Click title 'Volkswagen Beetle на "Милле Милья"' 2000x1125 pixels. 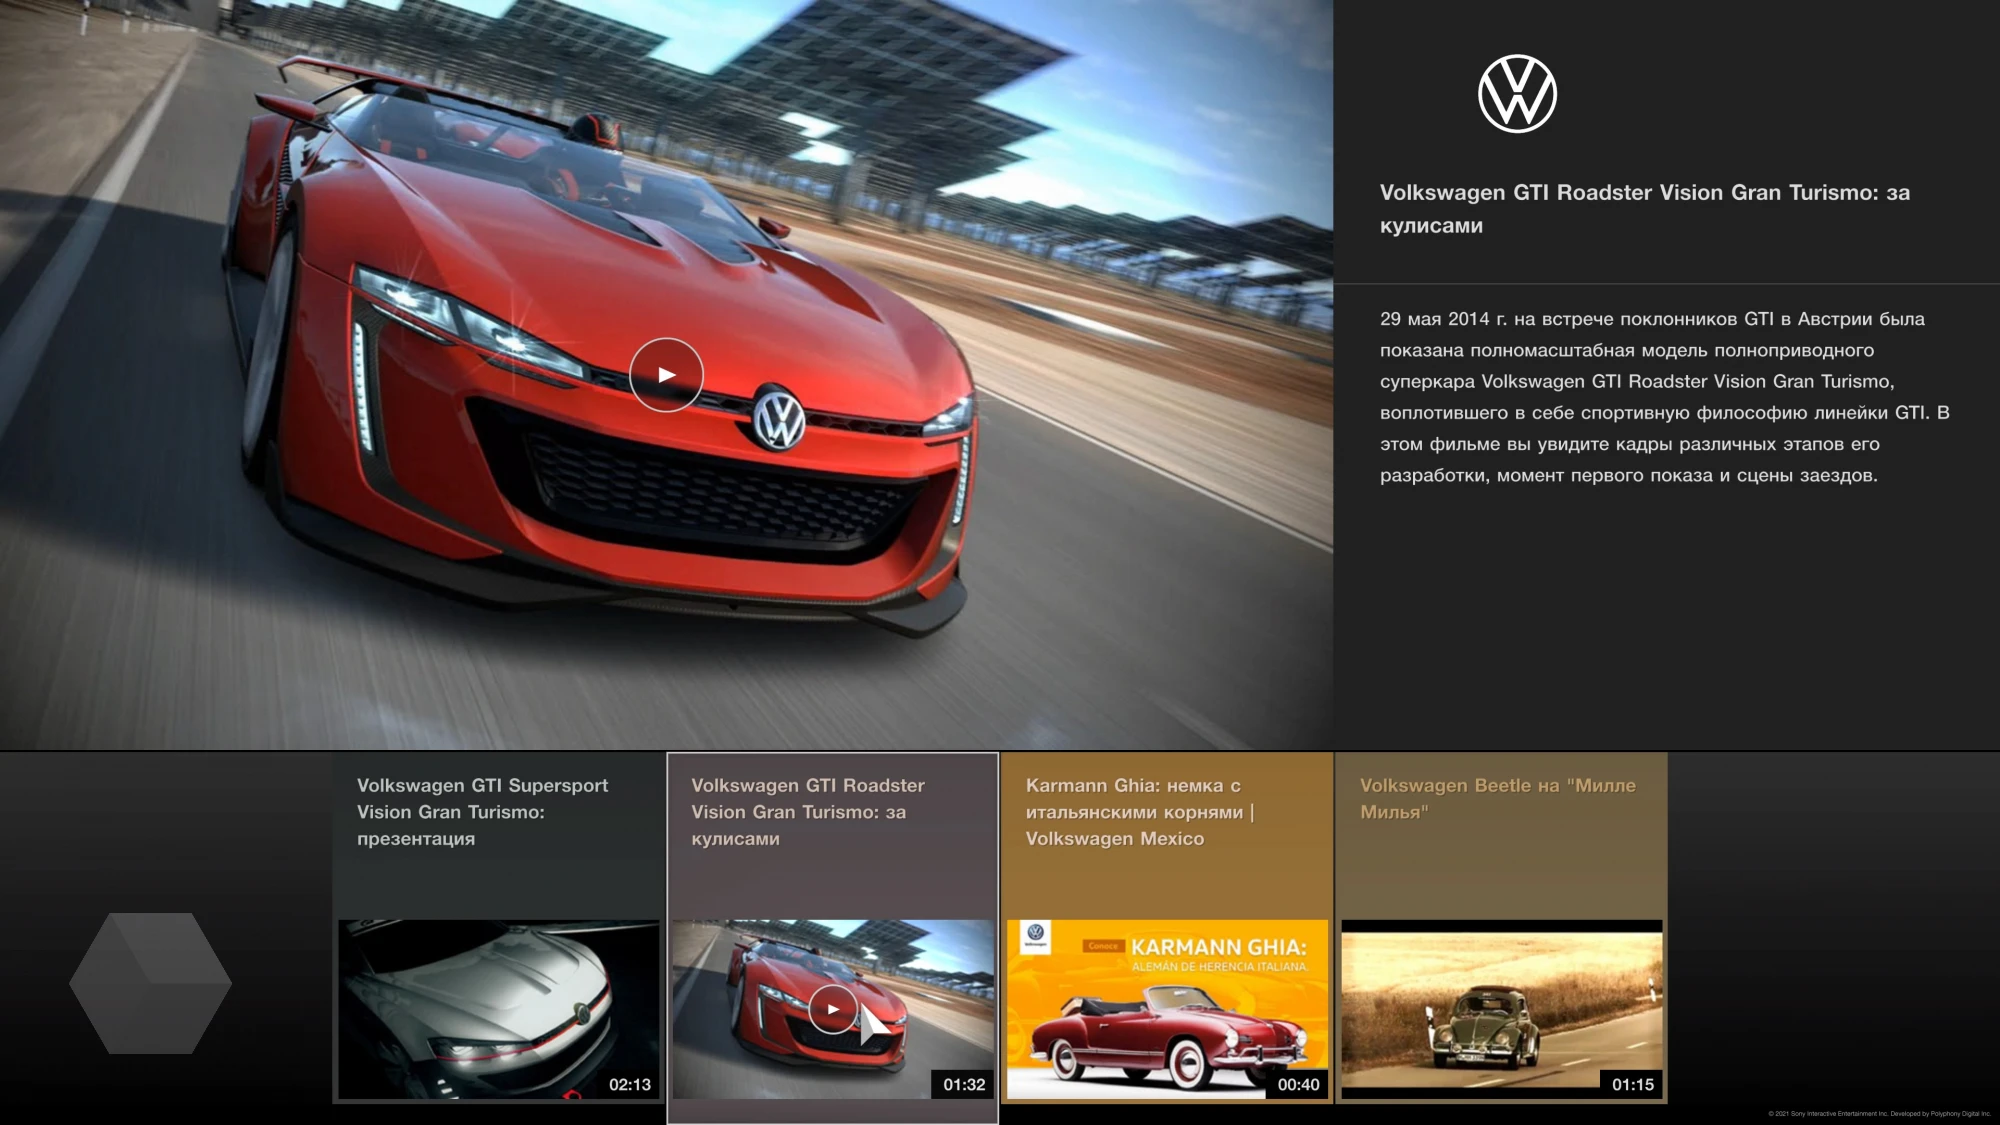[1498, 798]
